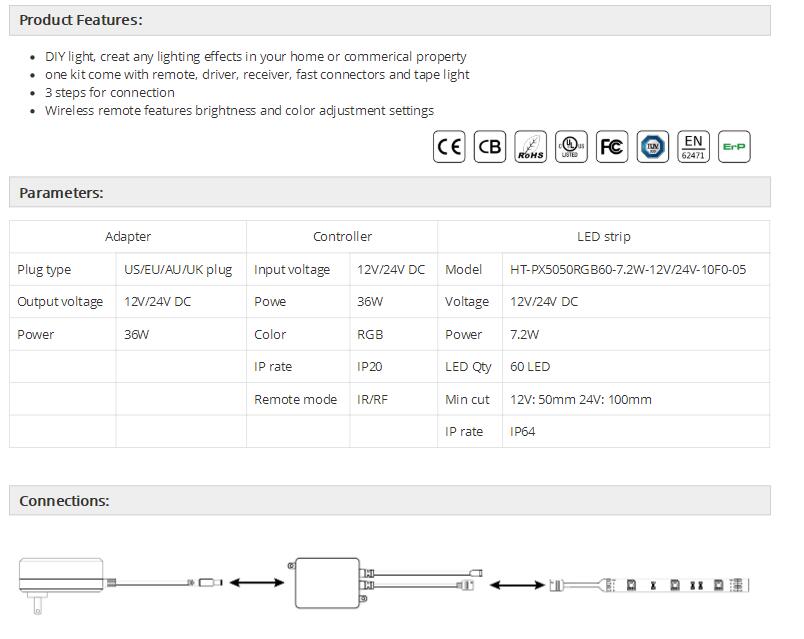Click the FCC certification logo
This screenshot has height=639, width=804.
(x=611, y=147)
